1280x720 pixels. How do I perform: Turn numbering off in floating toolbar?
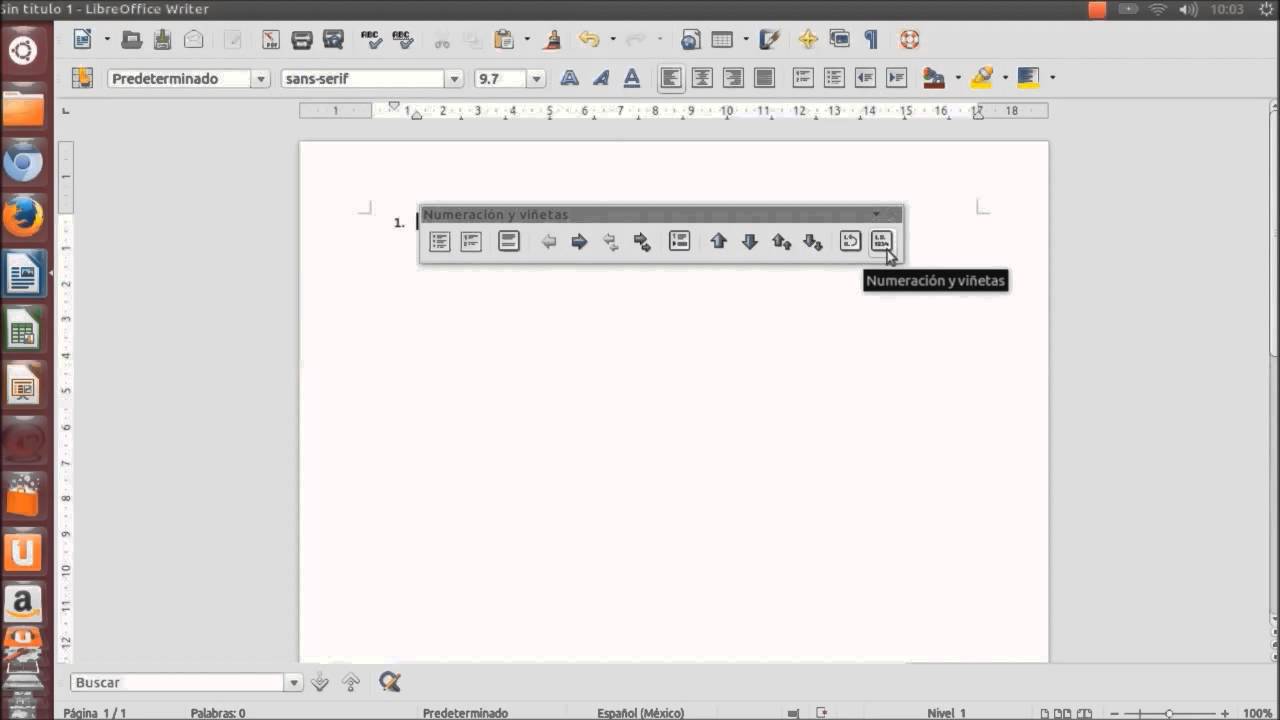(509, 241)
